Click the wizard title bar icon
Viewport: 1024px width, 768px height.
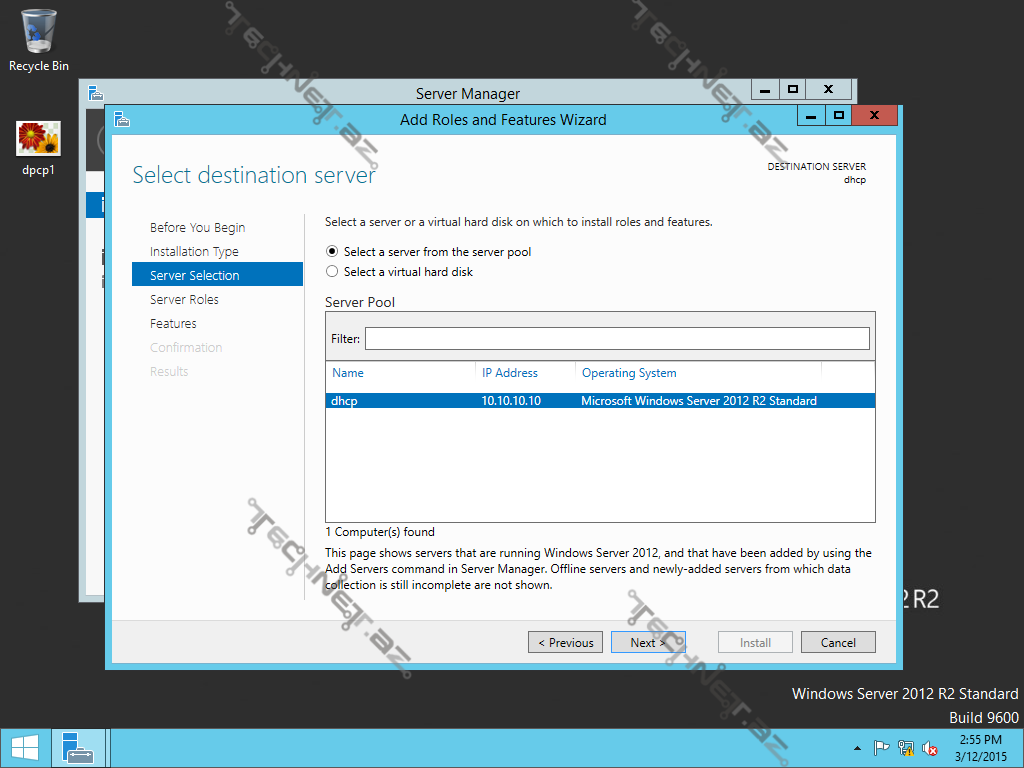tap(120, 119)
